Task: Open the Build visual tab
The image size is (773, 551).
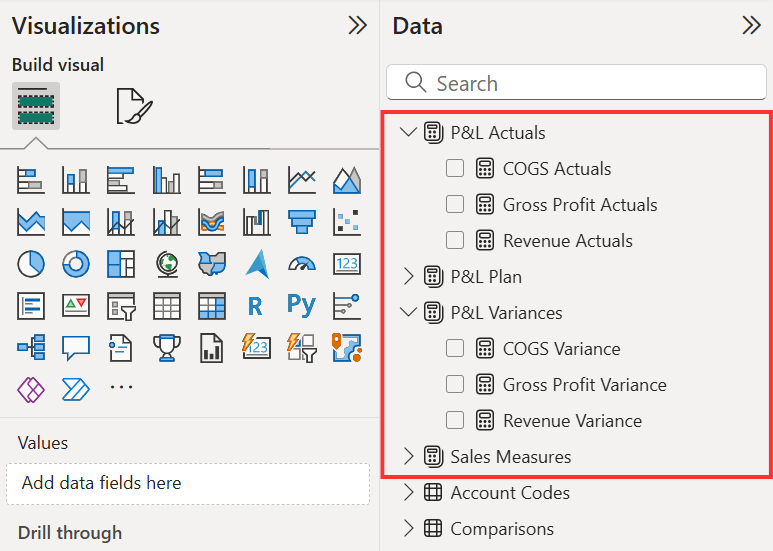Action: pos(36,106)
